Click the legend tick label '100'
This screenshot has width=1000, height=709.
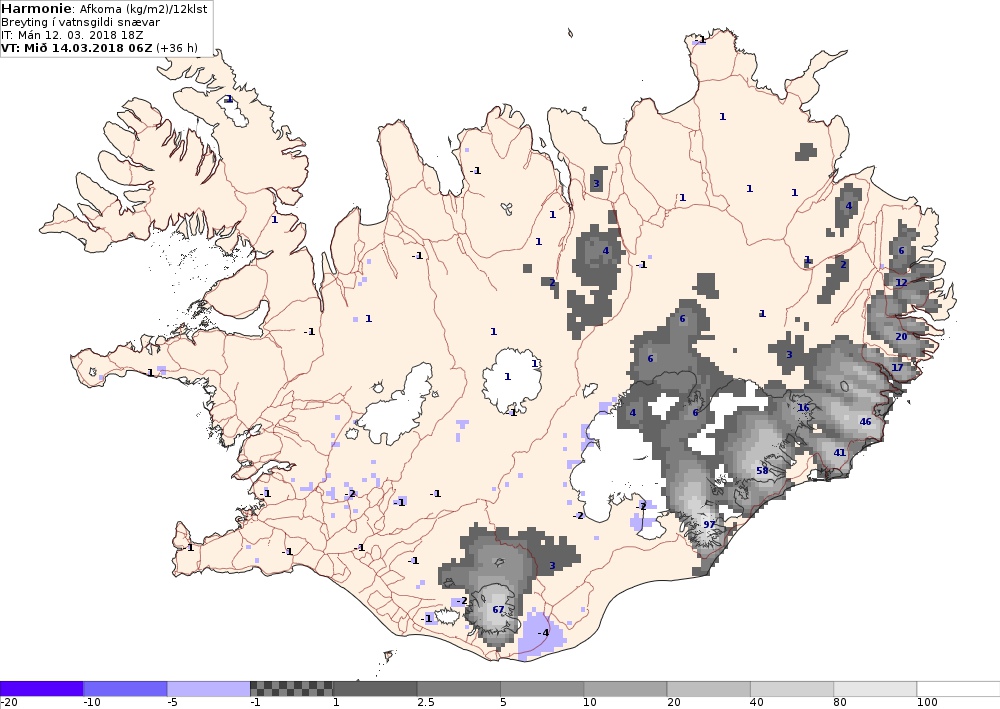pos(927,703)
